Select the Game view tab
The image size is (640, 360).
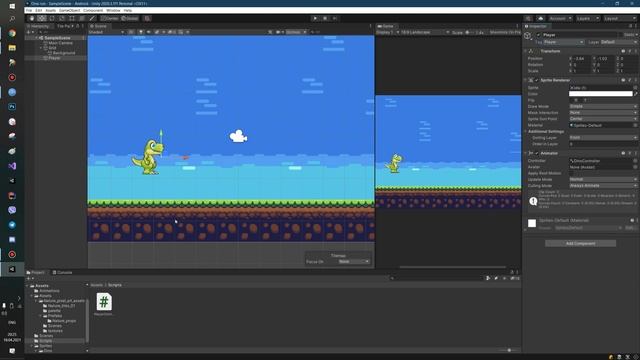pos(385,26)
